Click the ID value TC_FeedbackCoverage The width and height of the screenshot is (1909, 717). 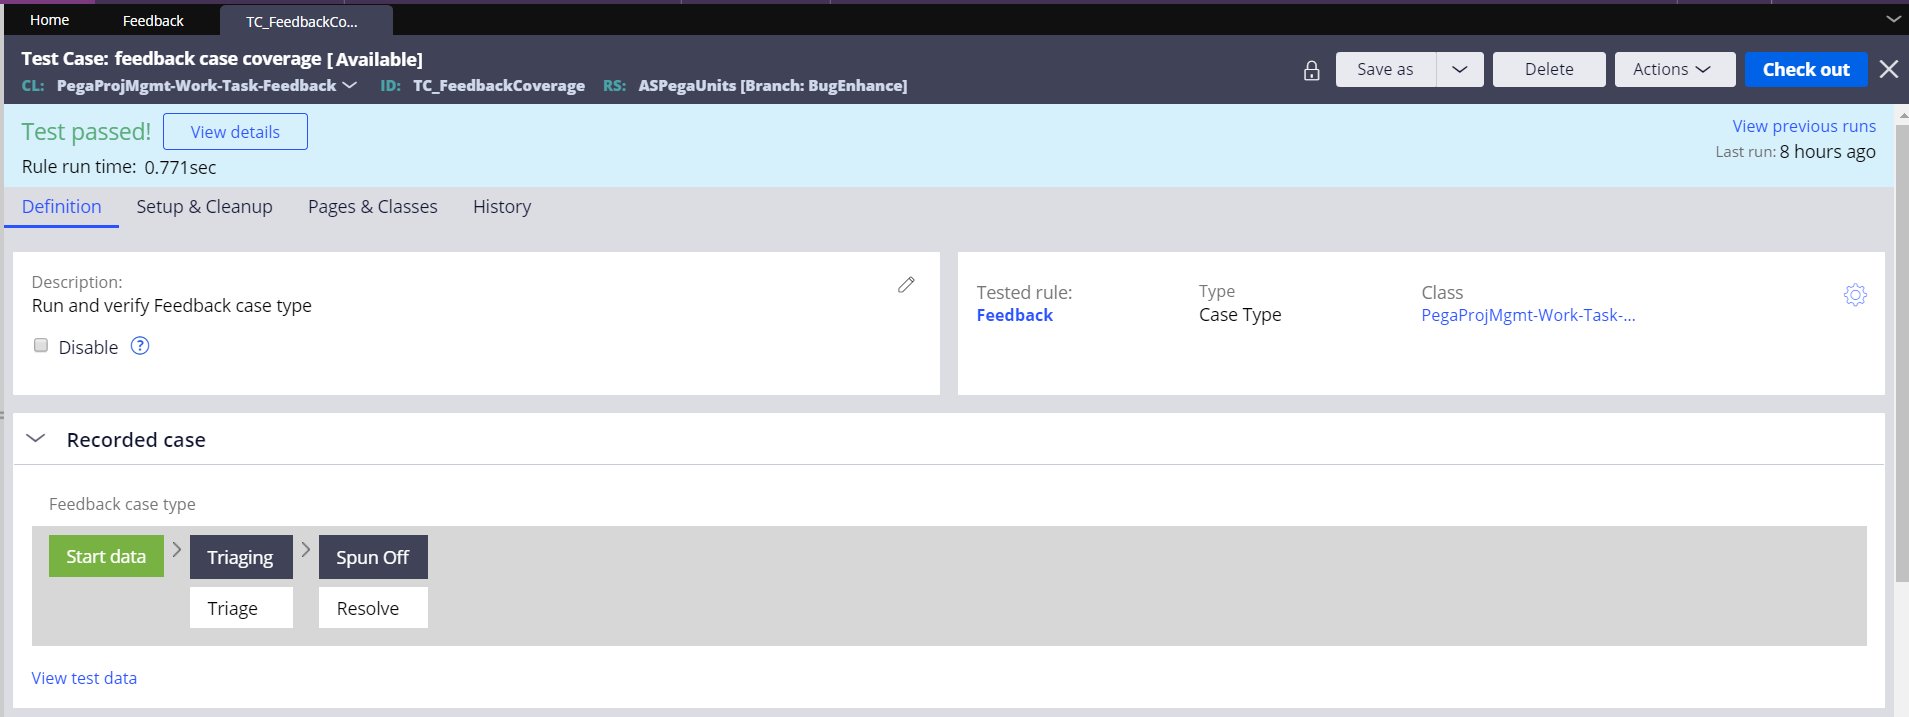(x=499, y=86)
